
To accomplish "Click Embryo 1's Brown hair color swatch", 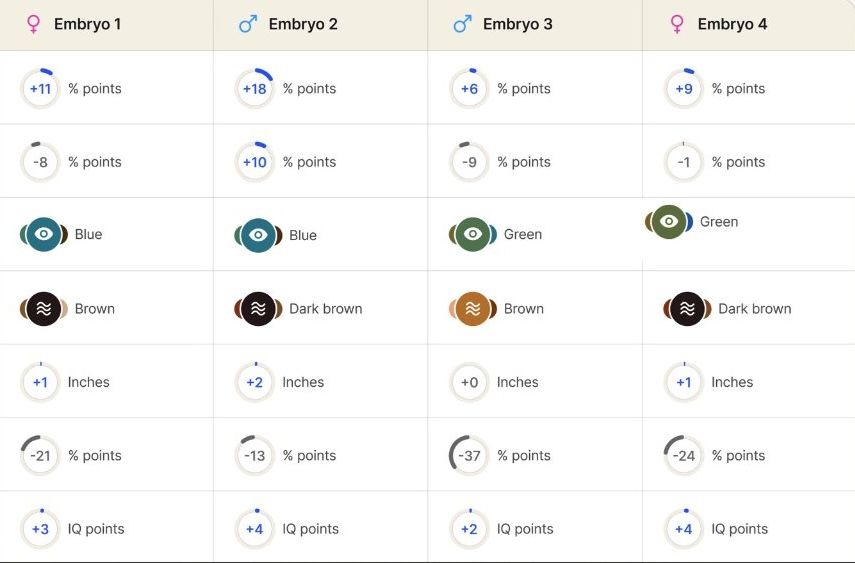I will click(43, 309).
